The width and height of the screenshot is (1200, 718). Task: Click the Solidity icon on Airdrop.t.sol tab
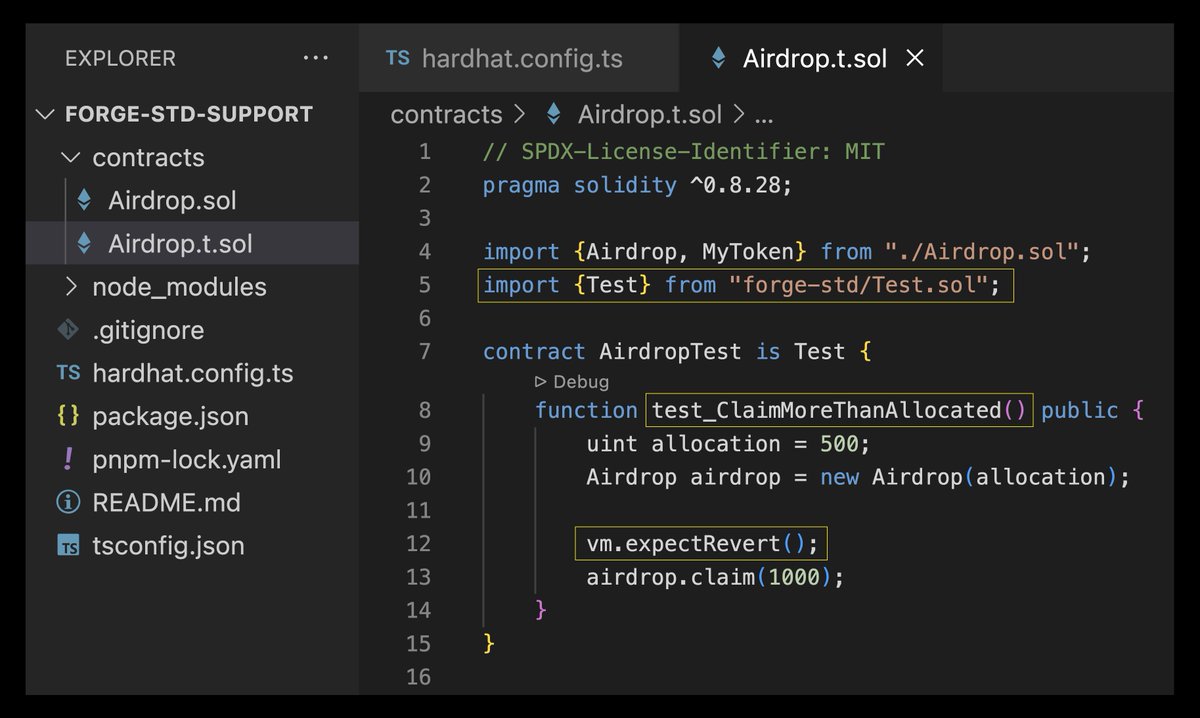point(718,58)
